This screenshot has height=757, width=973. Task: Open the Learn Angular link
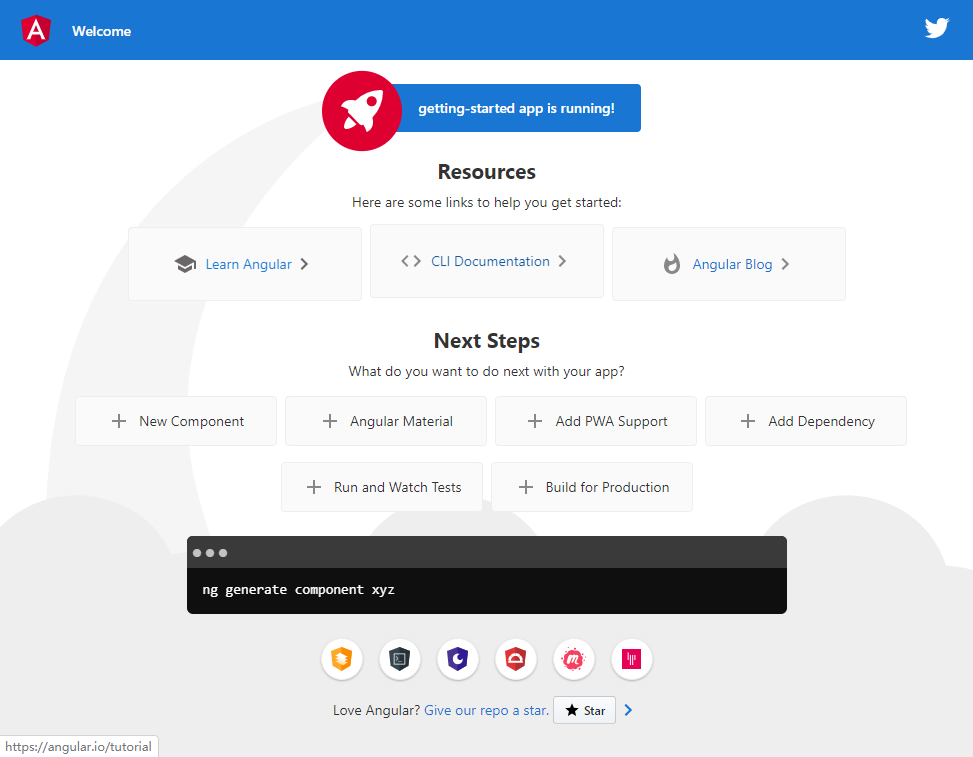[245, 264]
